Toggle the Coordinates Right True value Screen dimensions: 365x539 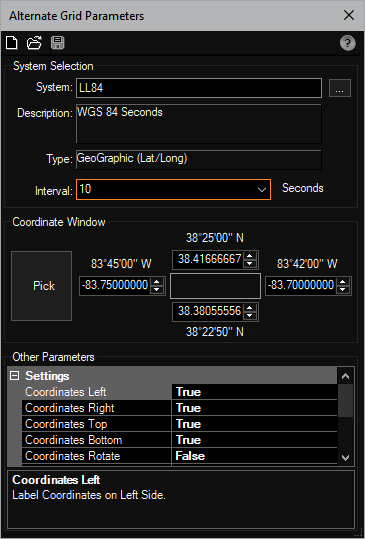pos(254,408)
